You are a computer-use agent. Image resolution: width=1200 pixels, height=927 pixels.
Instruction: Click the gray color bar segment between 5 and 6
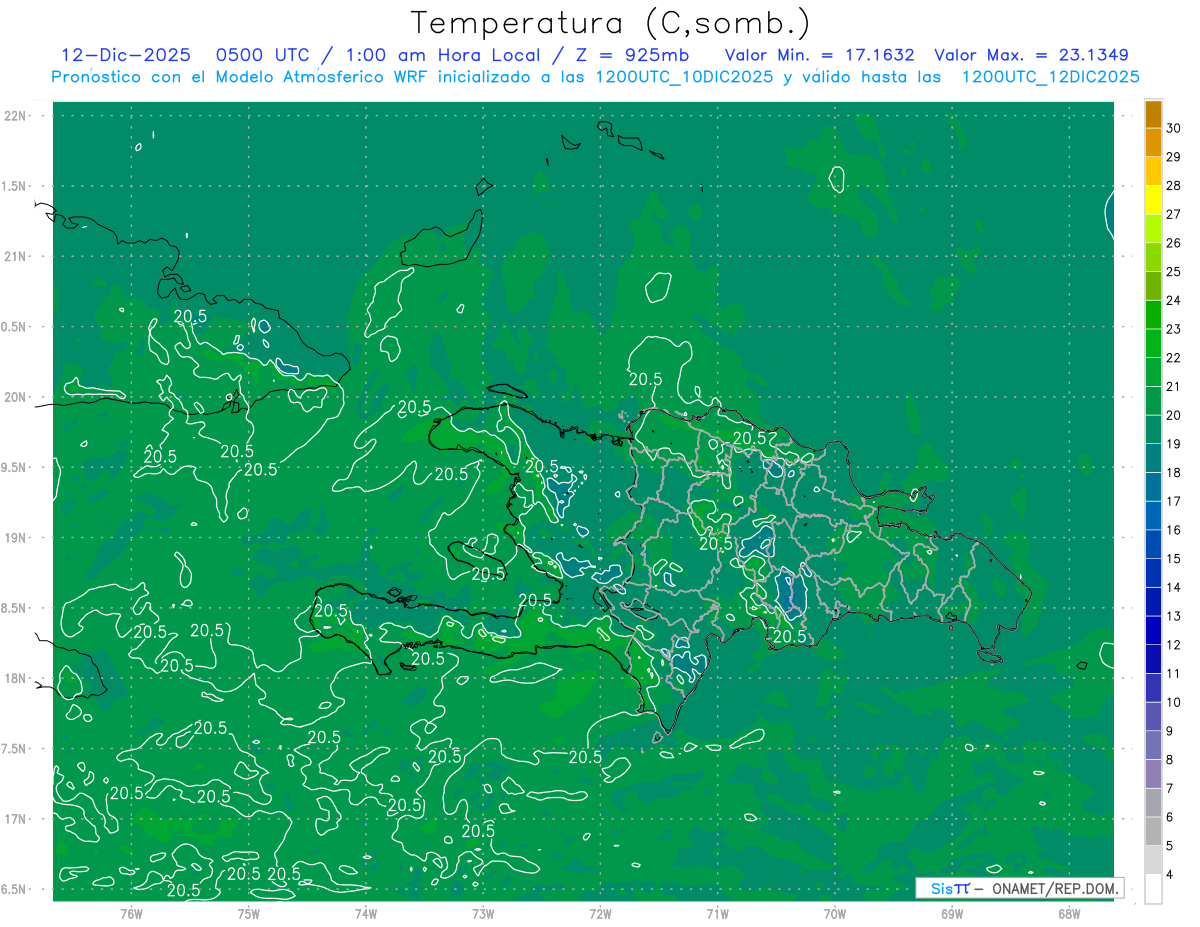pyautogui.click(x=1153, y=831)
